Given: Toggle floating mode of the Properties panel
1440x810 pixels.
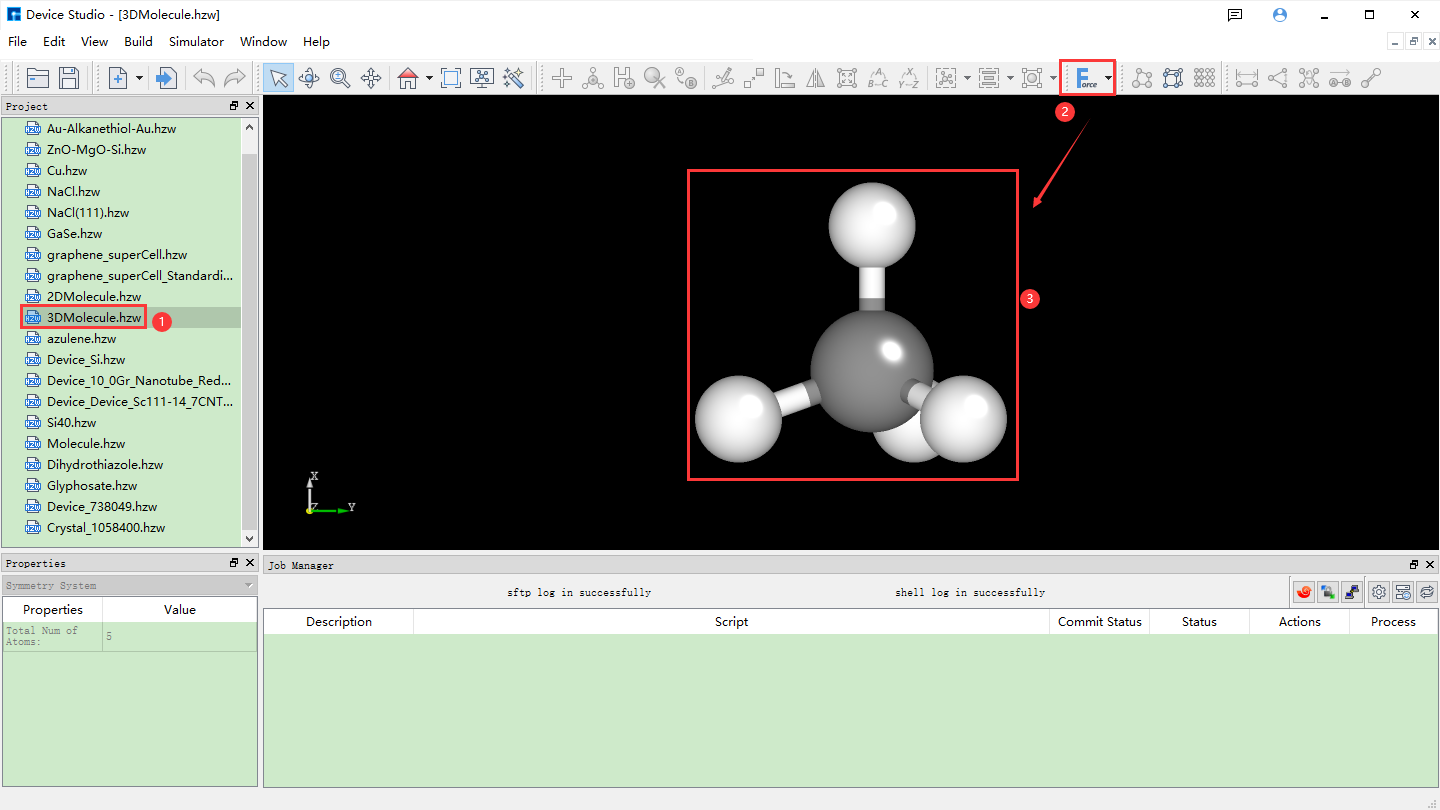Looking at the screenshot, I should (x=235, y=562).
